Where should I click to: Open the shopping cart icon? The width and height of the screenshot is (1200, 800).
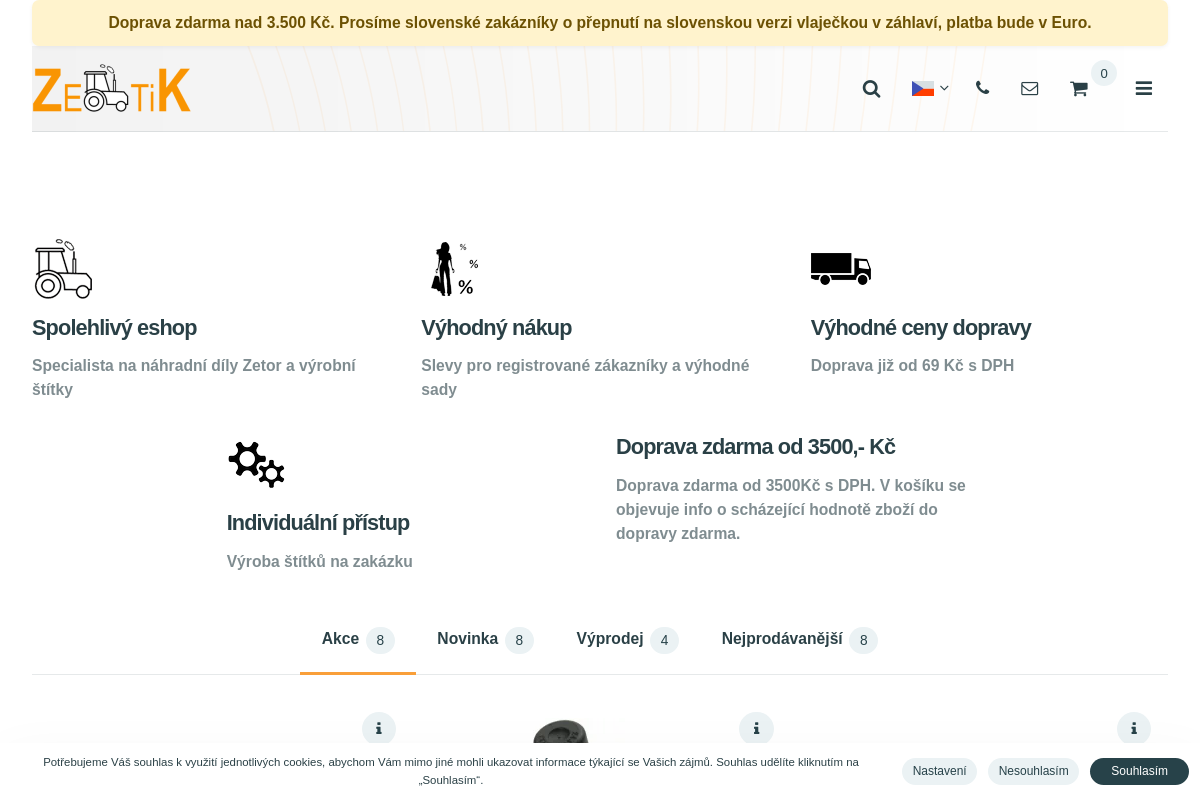1078,89
